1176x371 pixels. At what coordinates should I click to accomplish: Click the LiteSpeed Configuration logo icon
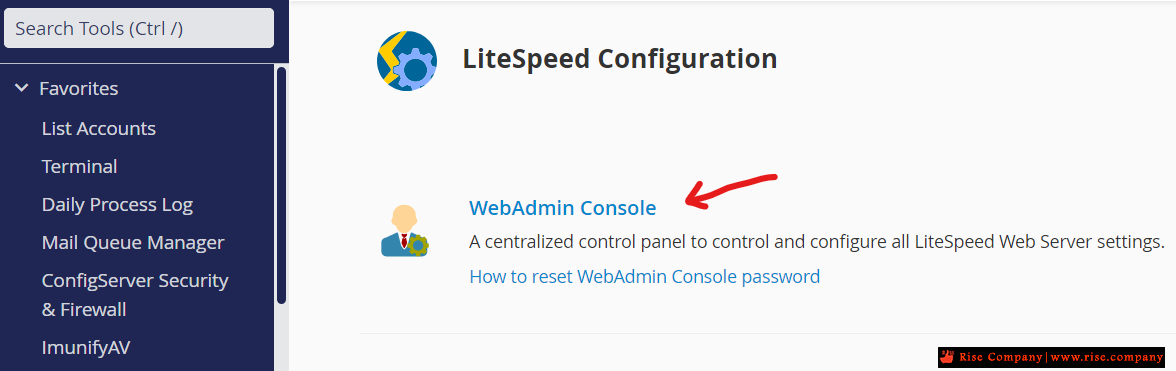pyautogui.click(x=406, y=61)
